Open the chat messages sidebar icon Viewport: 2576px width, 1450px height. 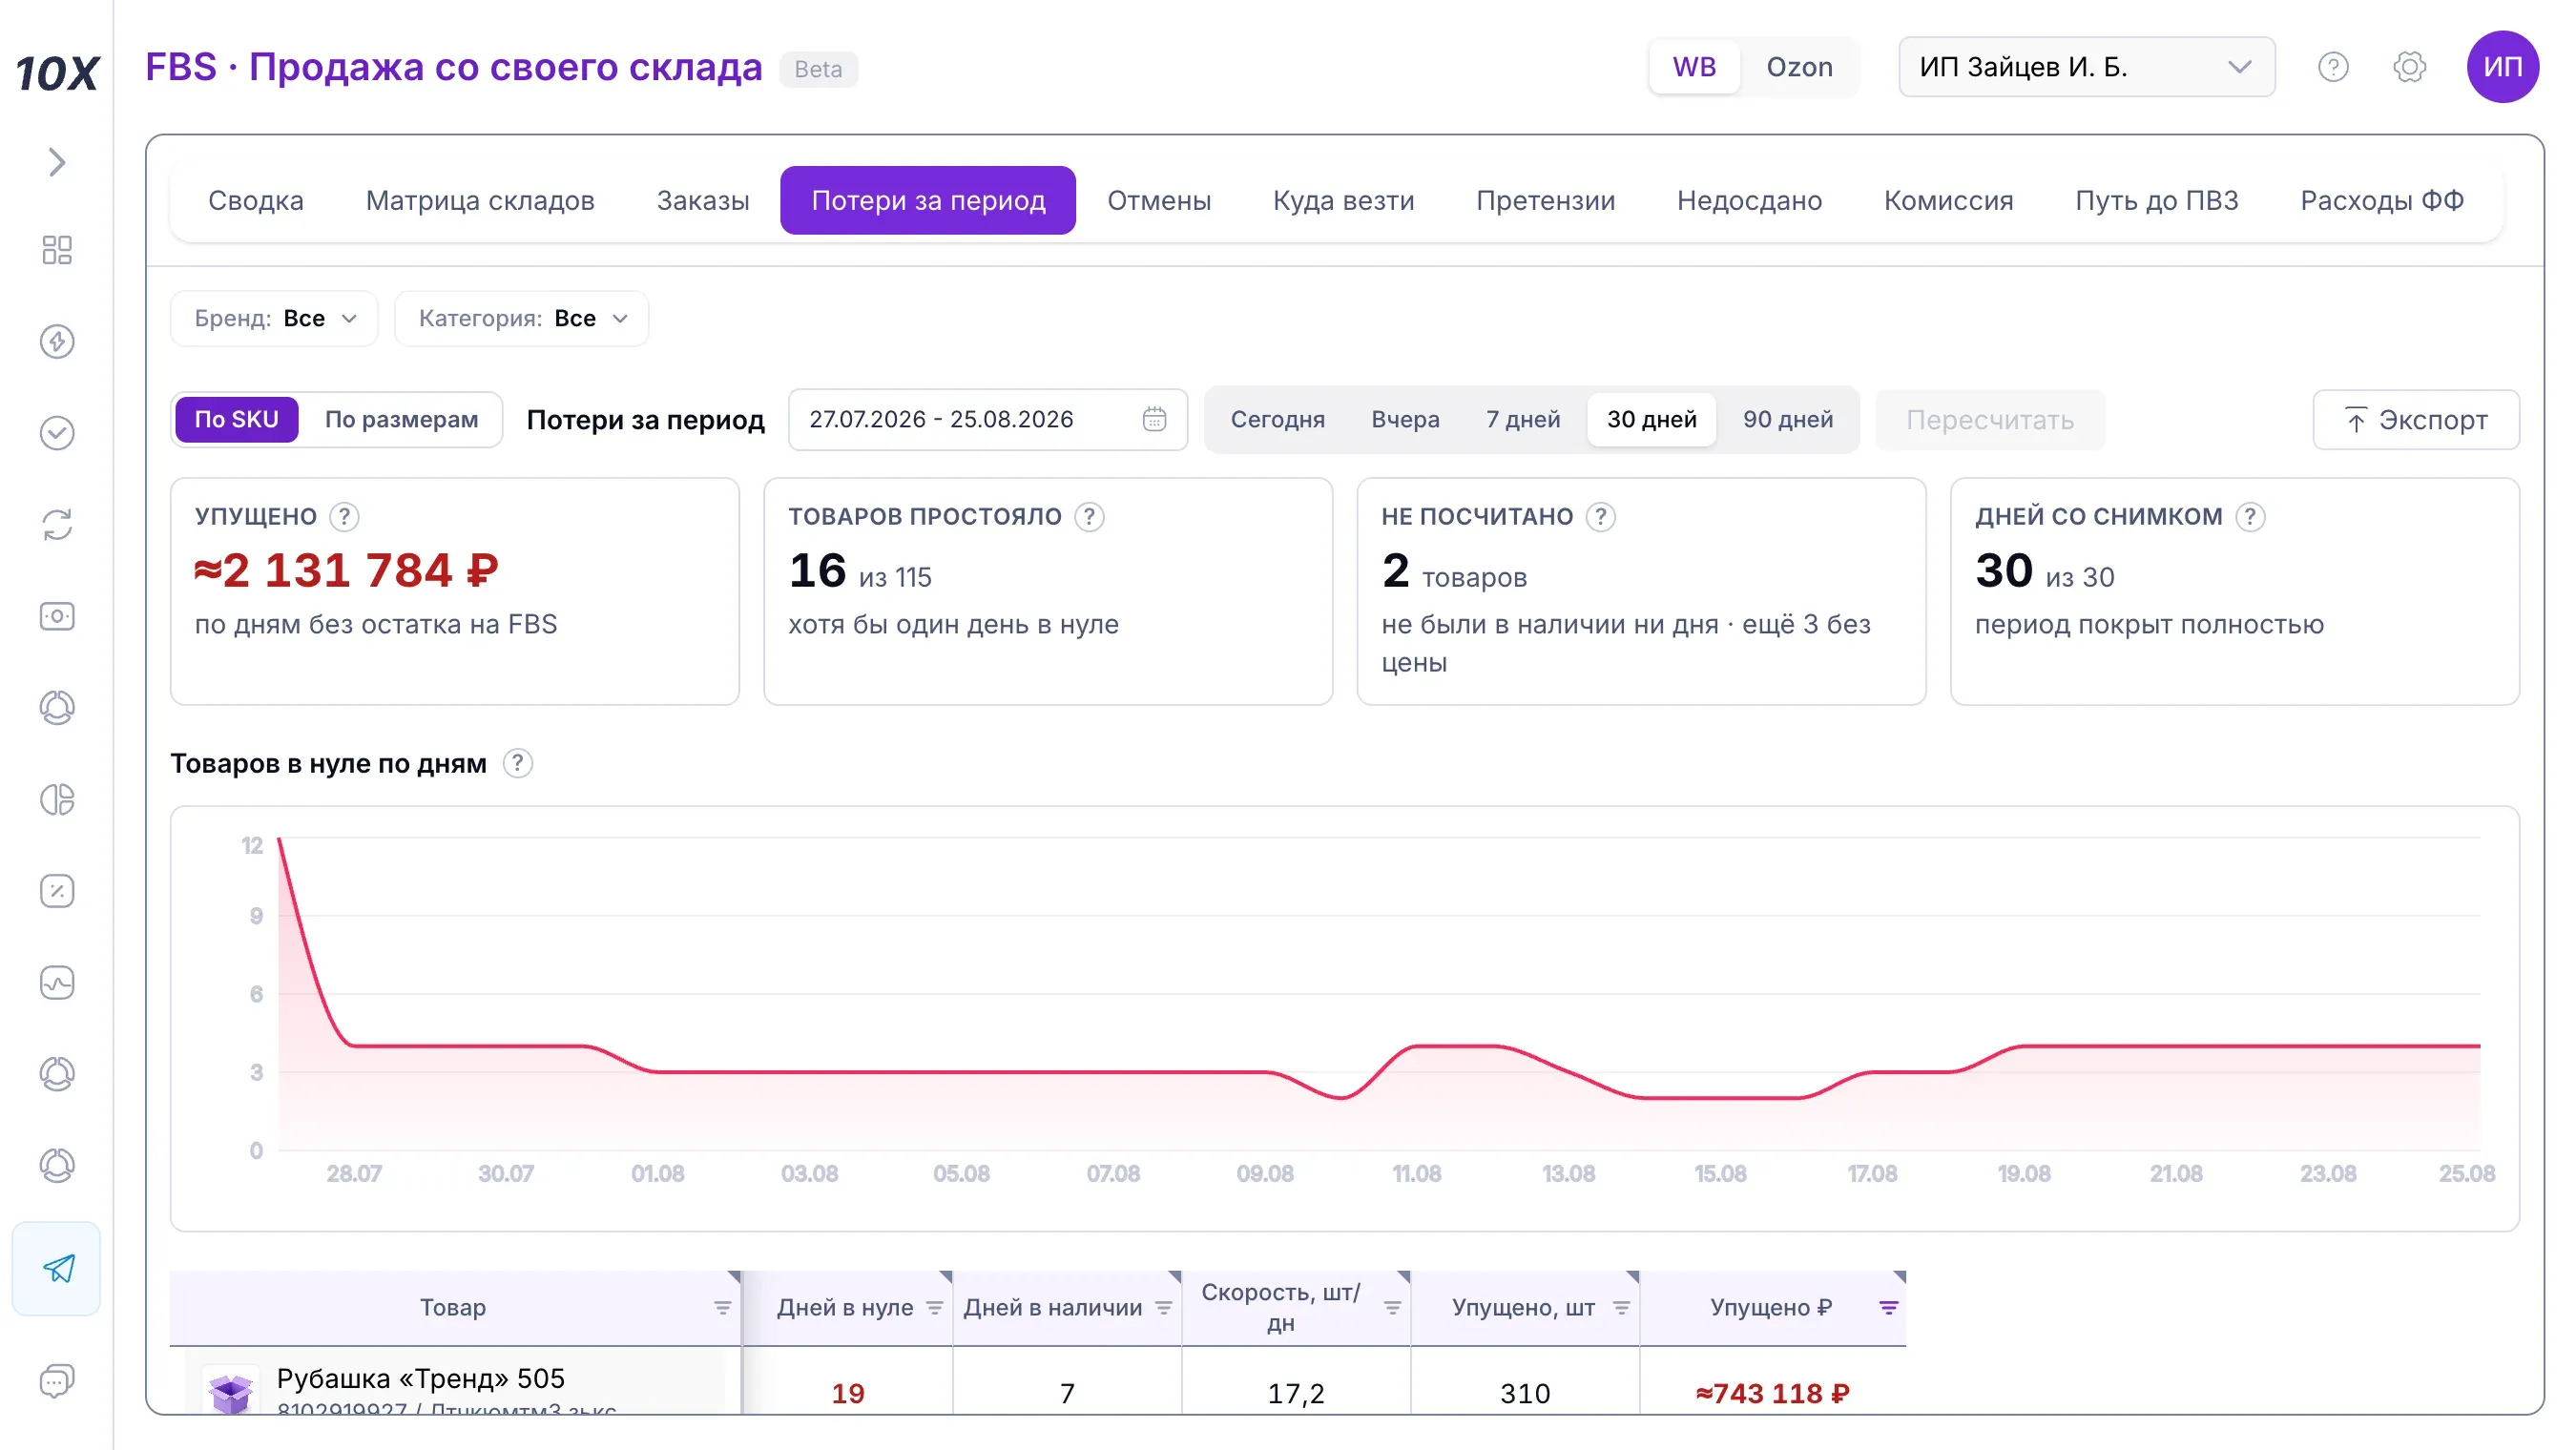pyautogui.click(x=57, y=1381)
